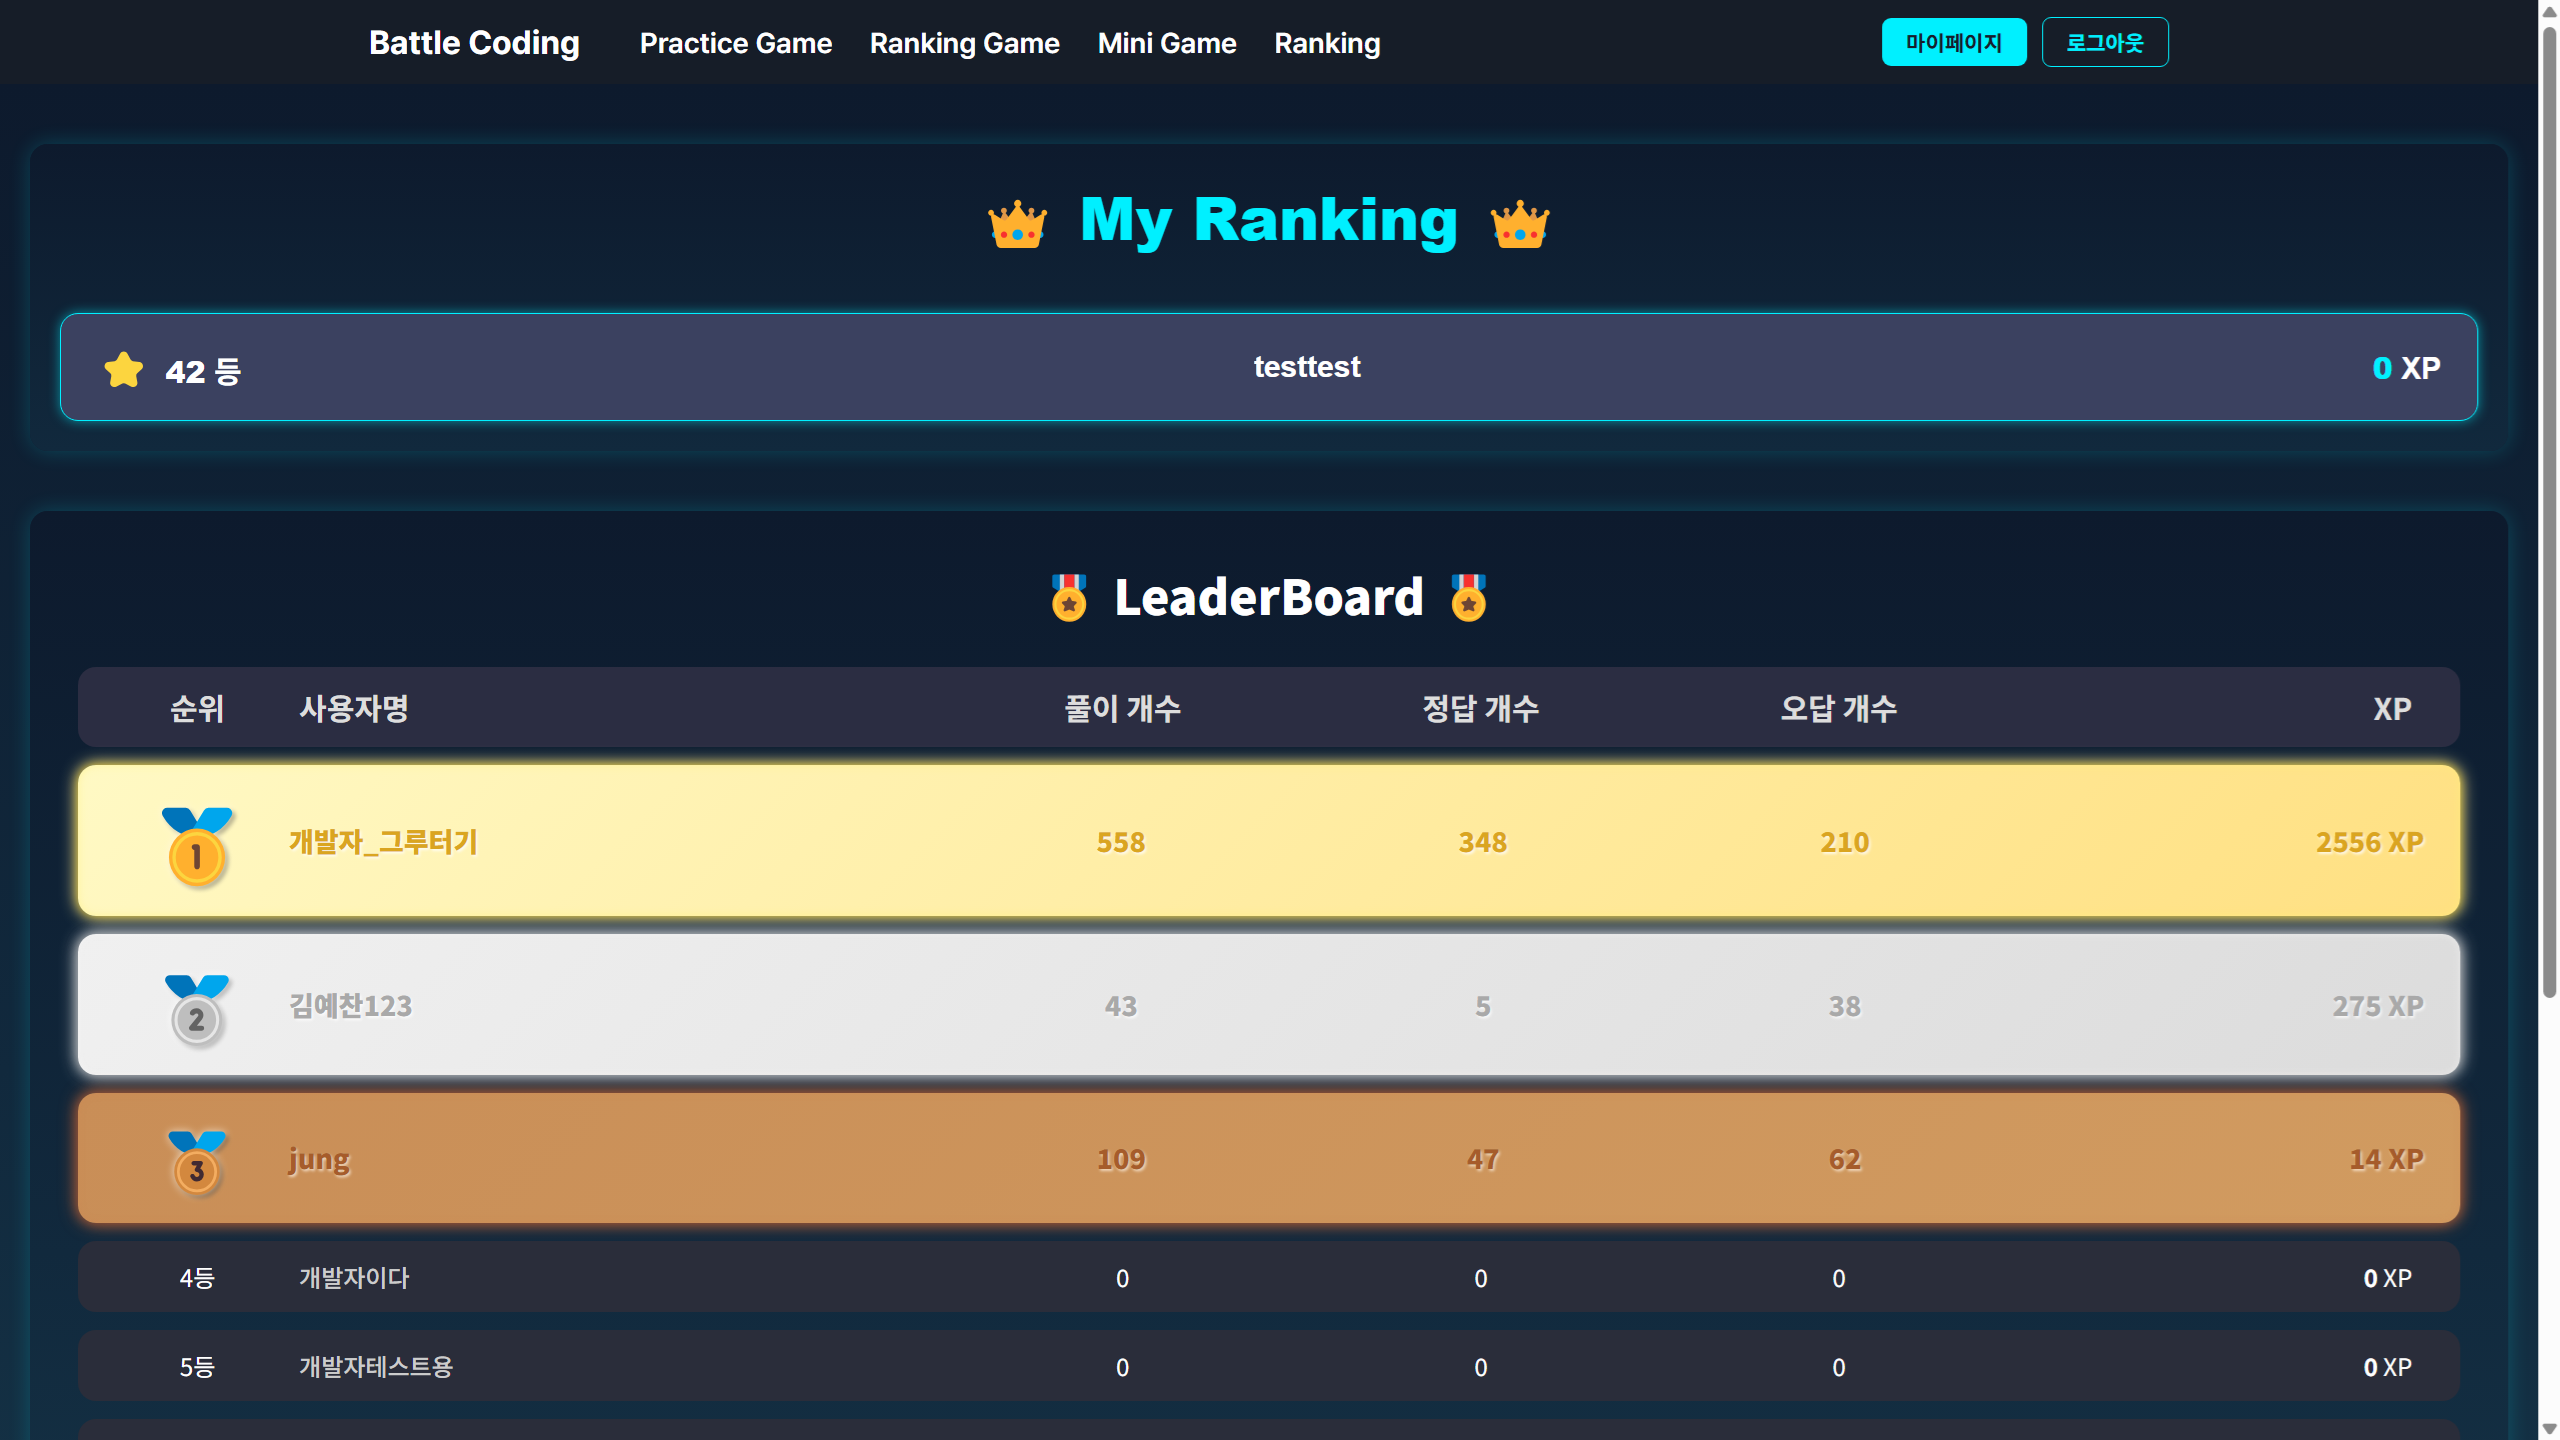Go to the Mini Game page
The height and width of the screenshot is (1440, 2560).
[x=1166, y=43]
